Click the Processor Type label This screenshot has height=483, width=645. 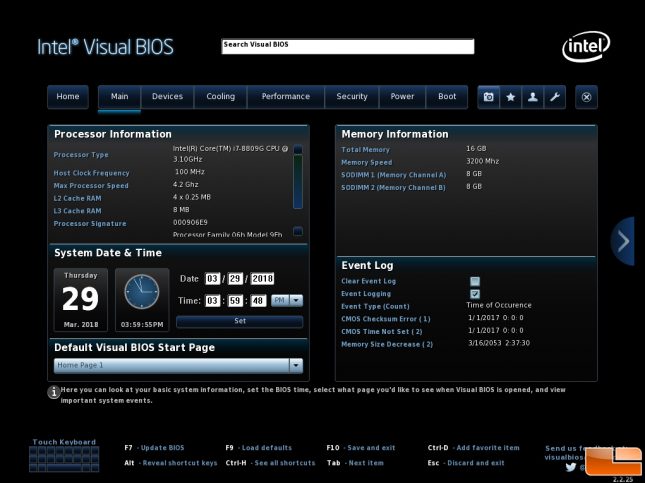(81, 155)
